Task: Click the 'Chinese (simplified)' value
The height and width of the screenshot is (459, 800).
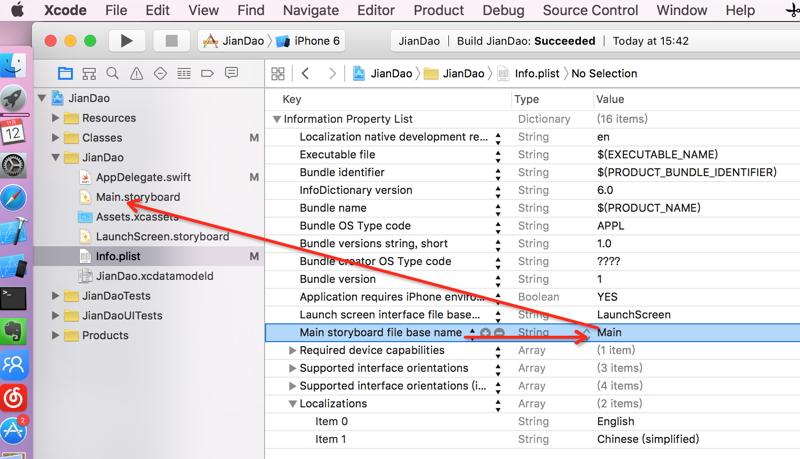Action: point(648,439)
